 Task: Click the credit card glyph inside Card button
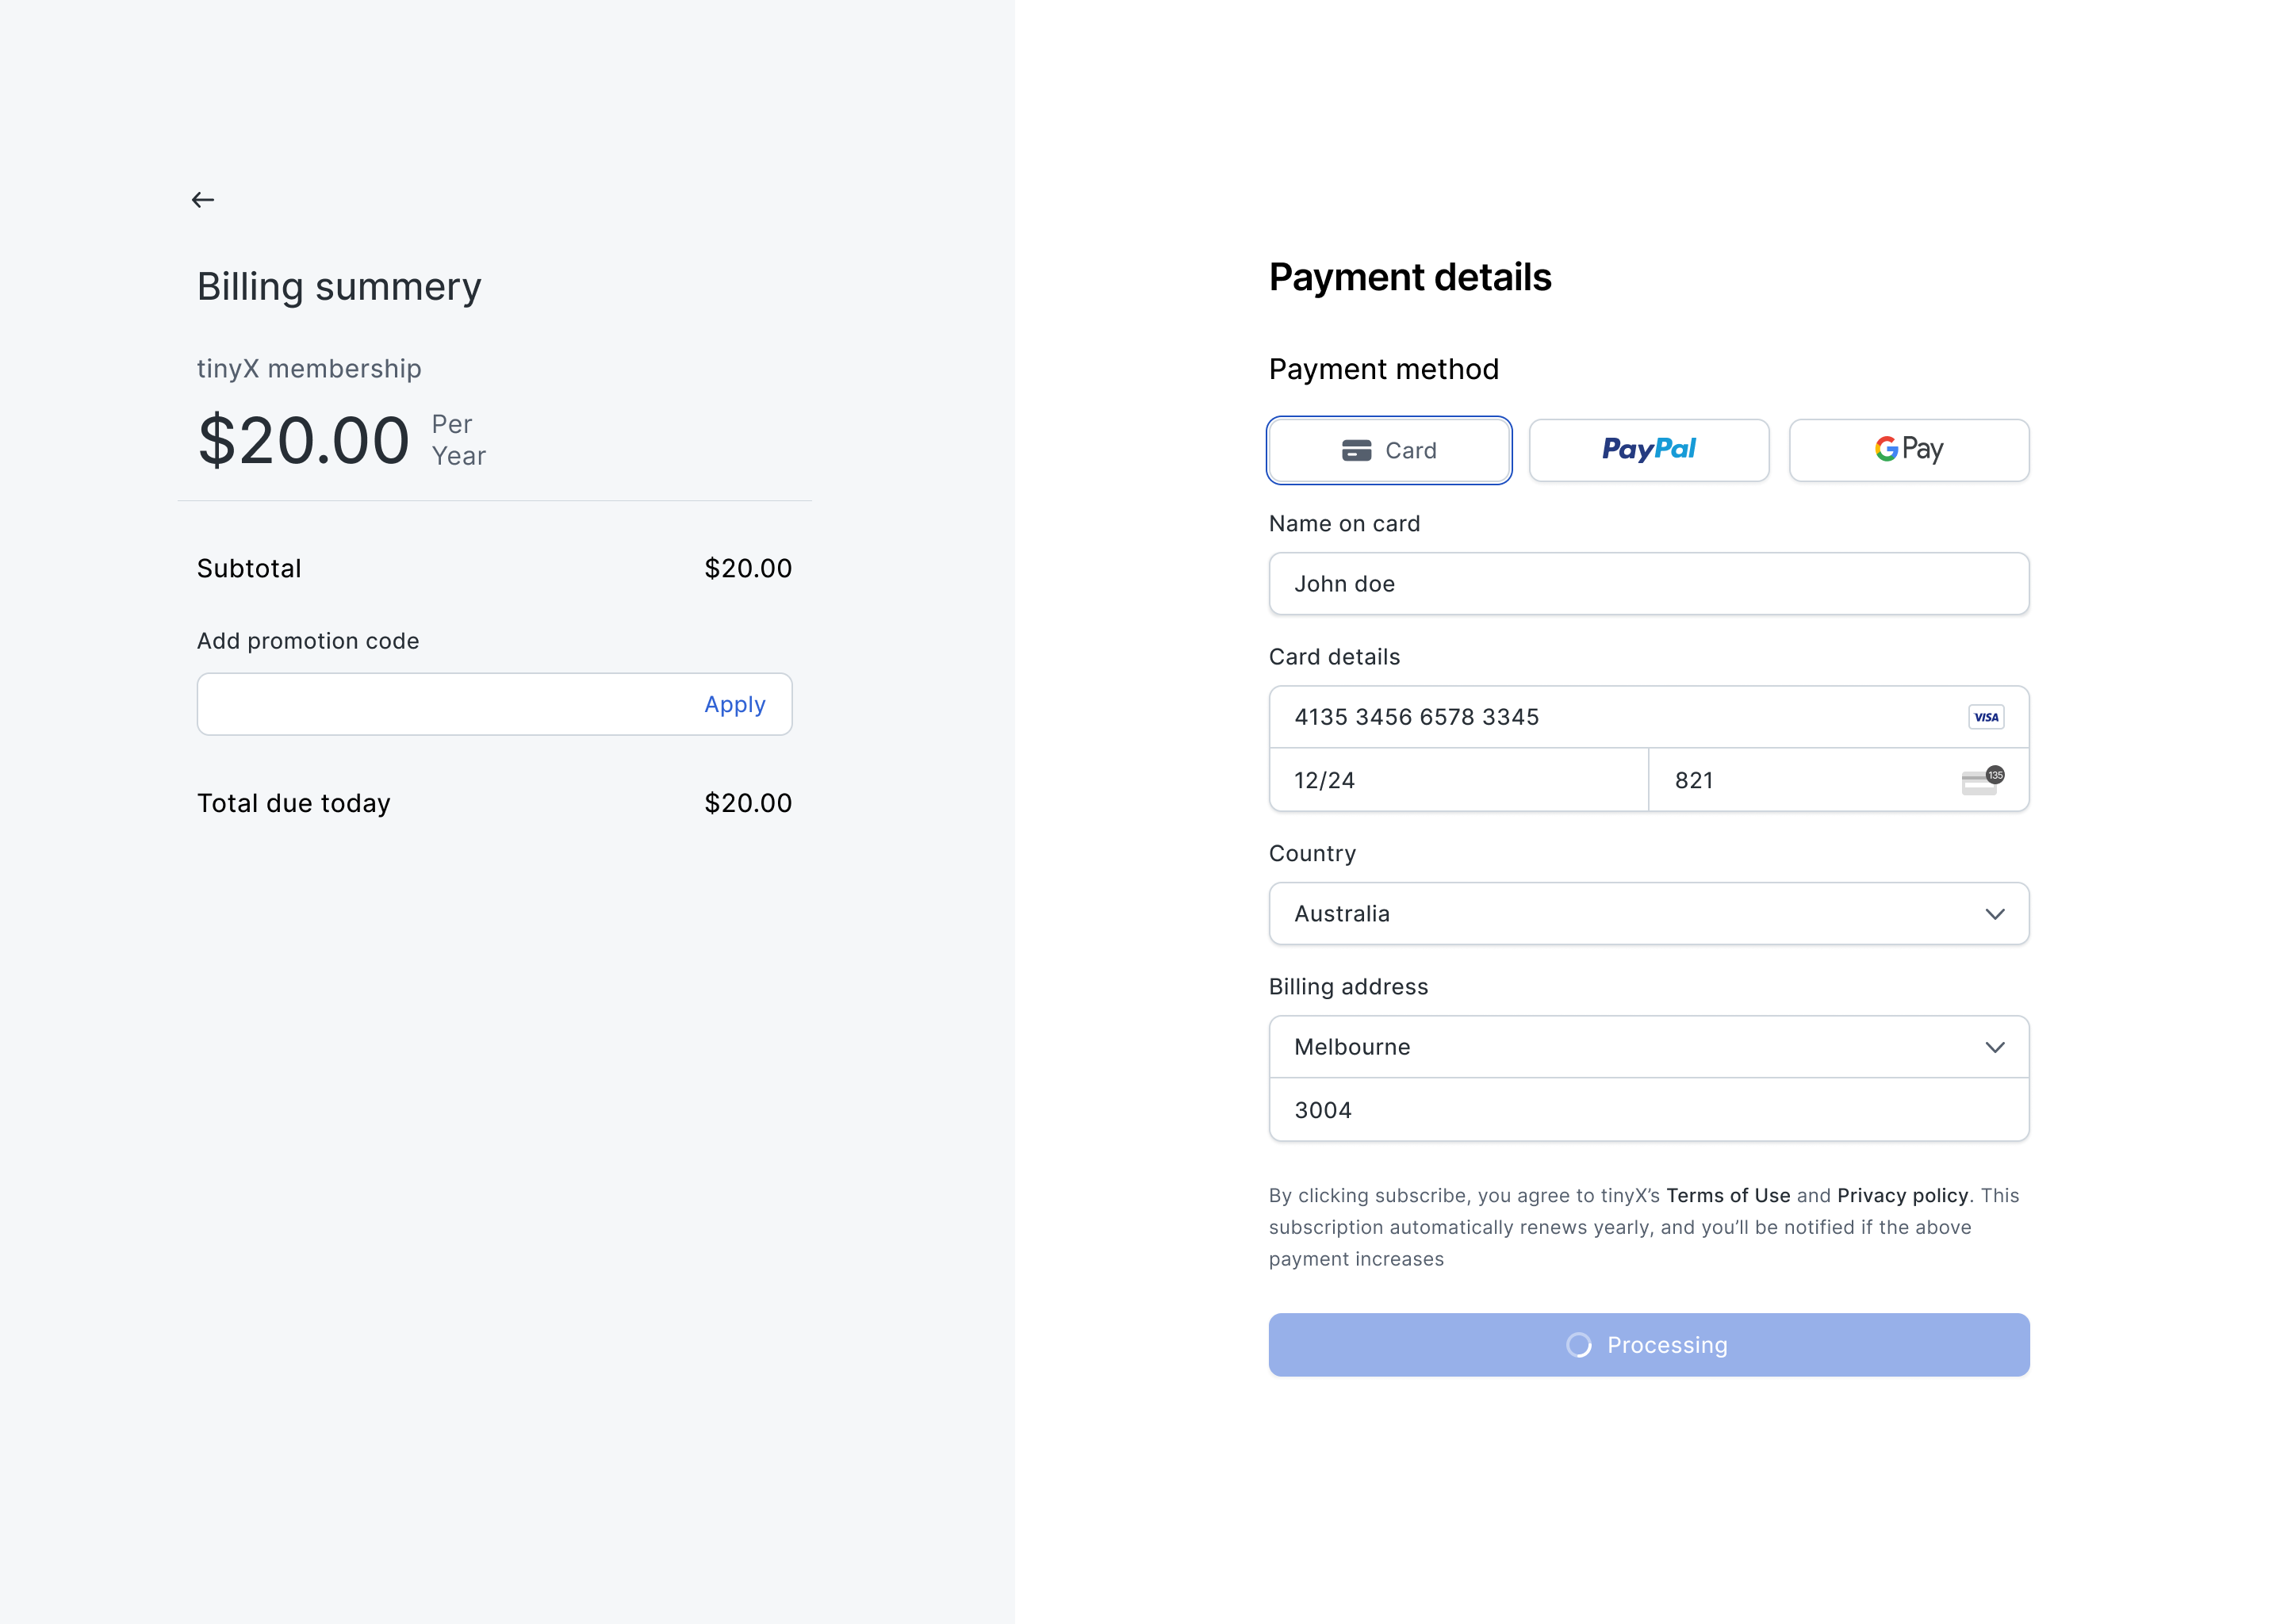pyautogui.click(x=1356, y=449)
